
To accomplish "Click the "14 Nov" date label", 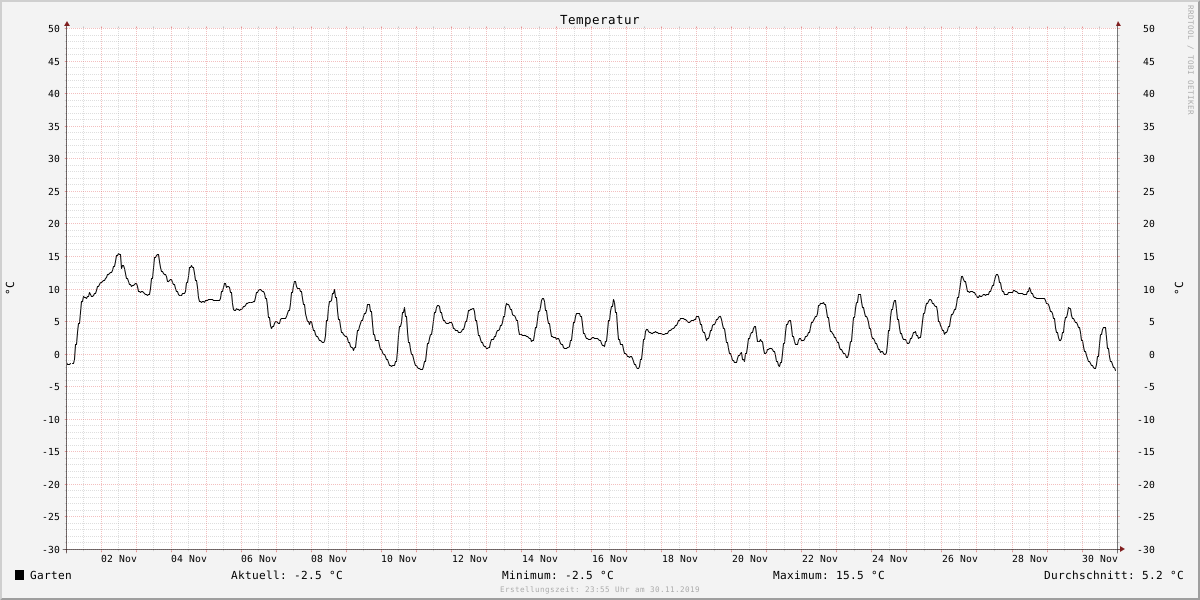I will tap(540, 559).
